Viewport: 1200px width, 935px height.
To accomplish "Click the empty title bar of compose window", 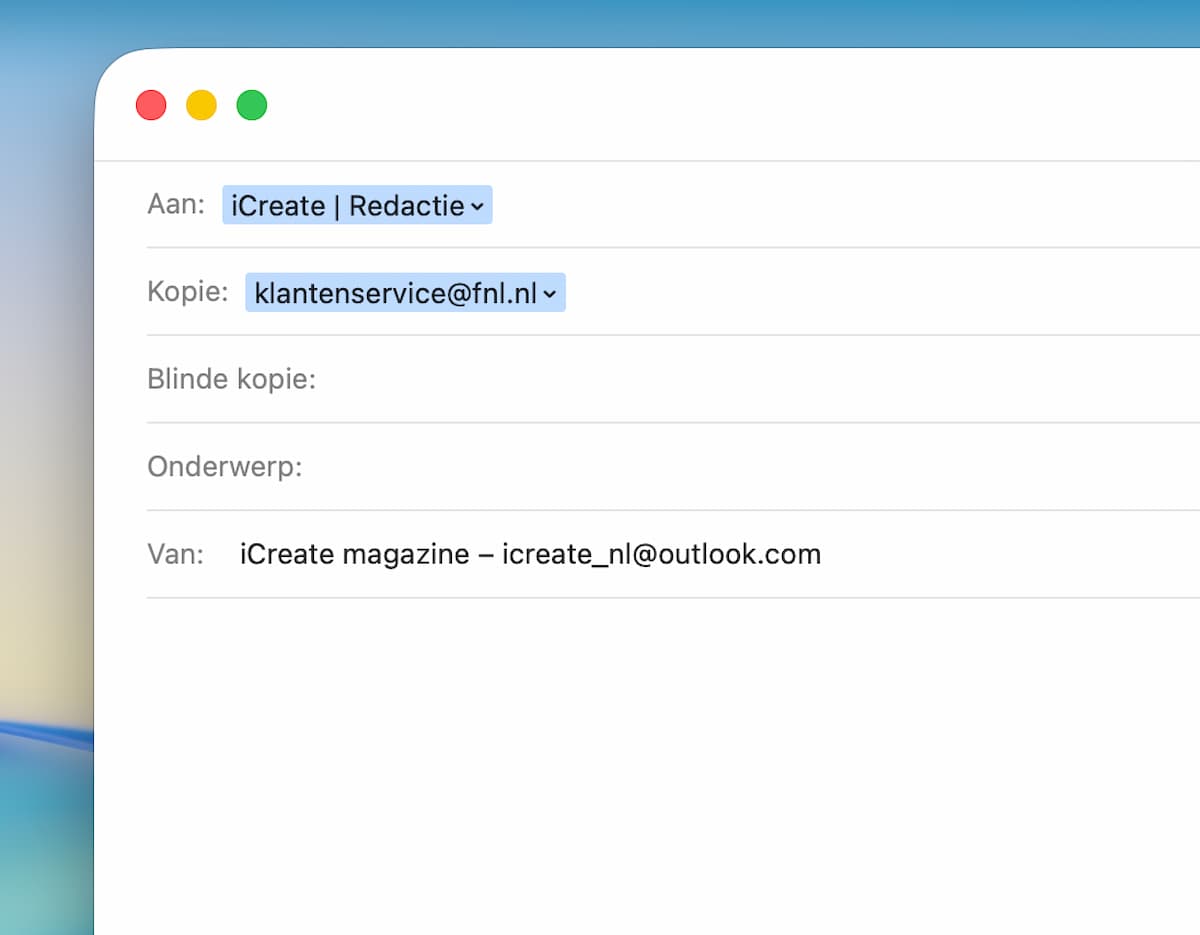I will [x=700, y=105].
